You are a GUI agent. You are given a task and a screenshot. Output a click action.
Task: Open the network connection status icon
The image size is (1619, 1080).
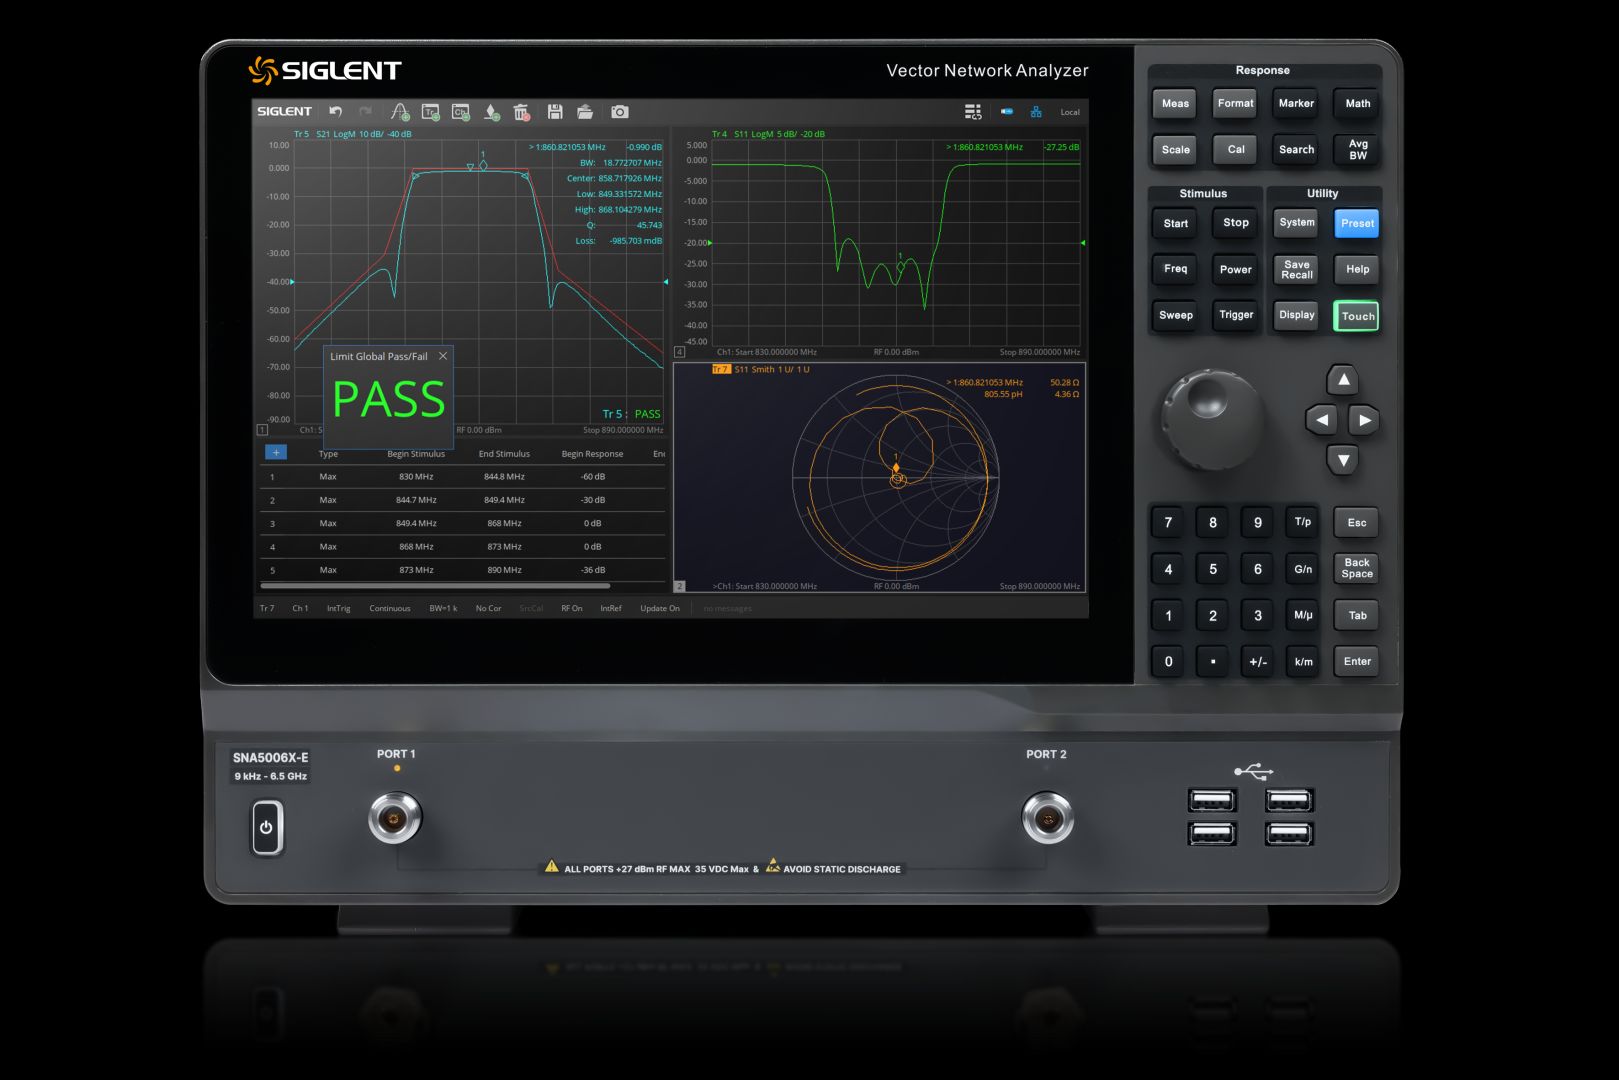[x=1036, y=112]
